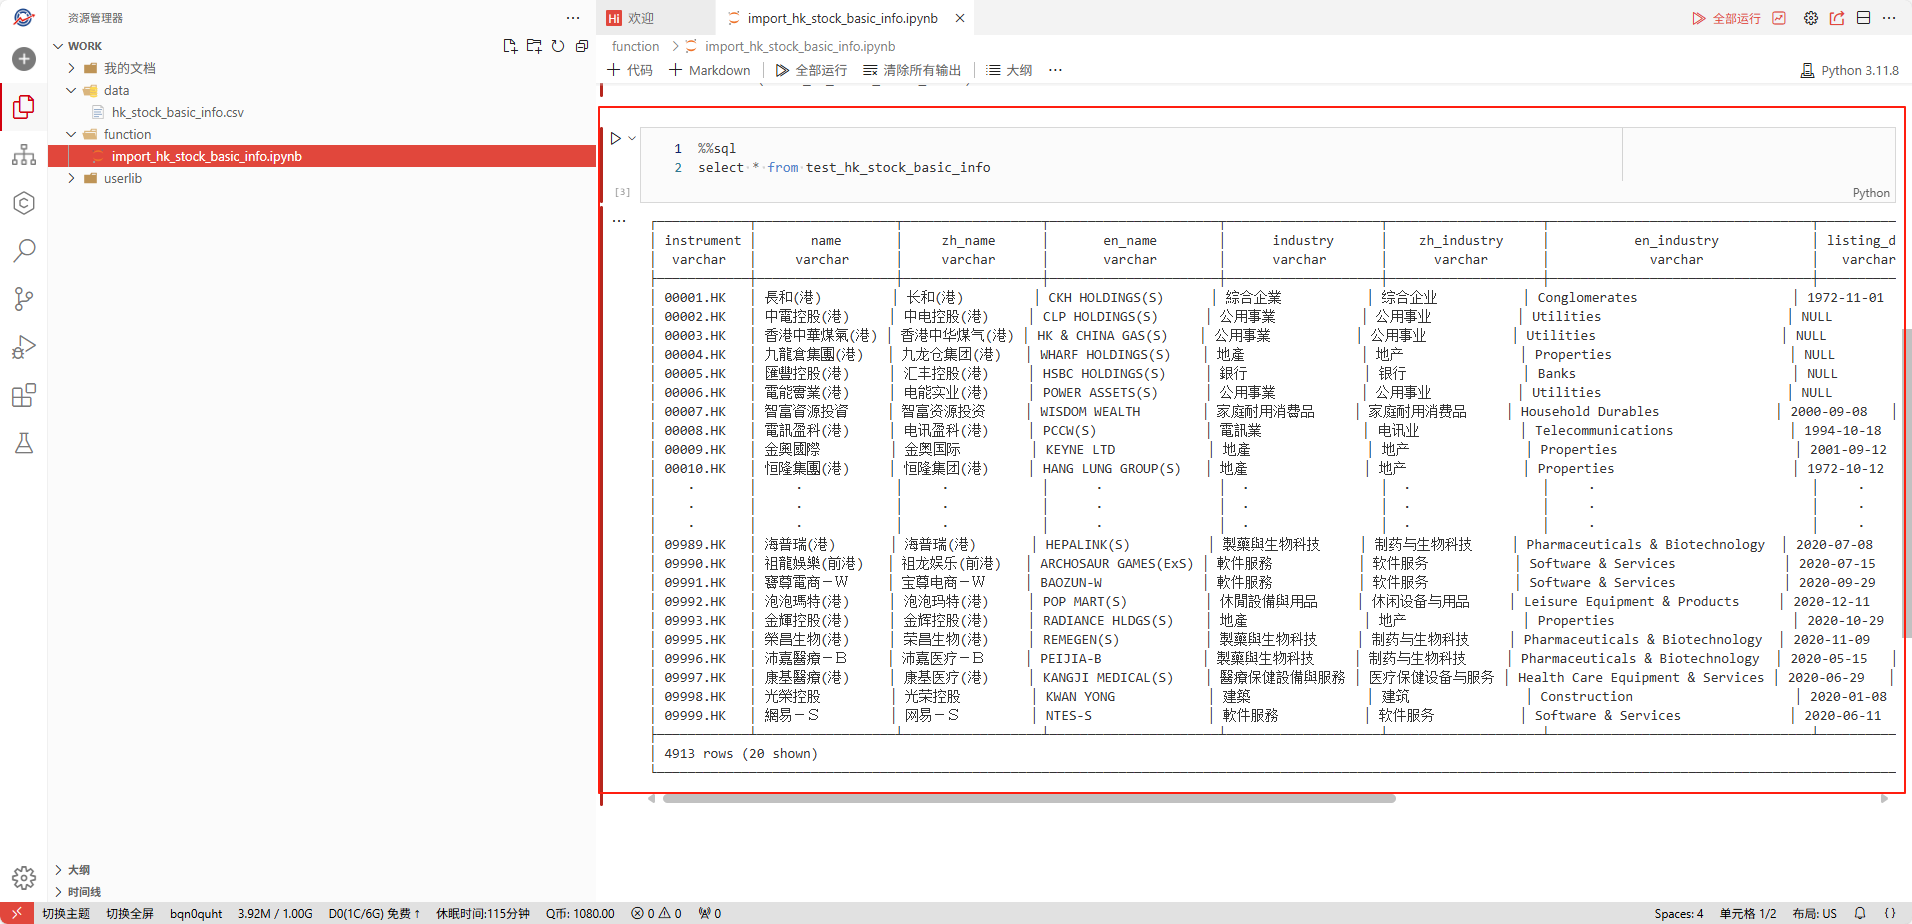Expand the userlib folder

[x=71, y=178]
